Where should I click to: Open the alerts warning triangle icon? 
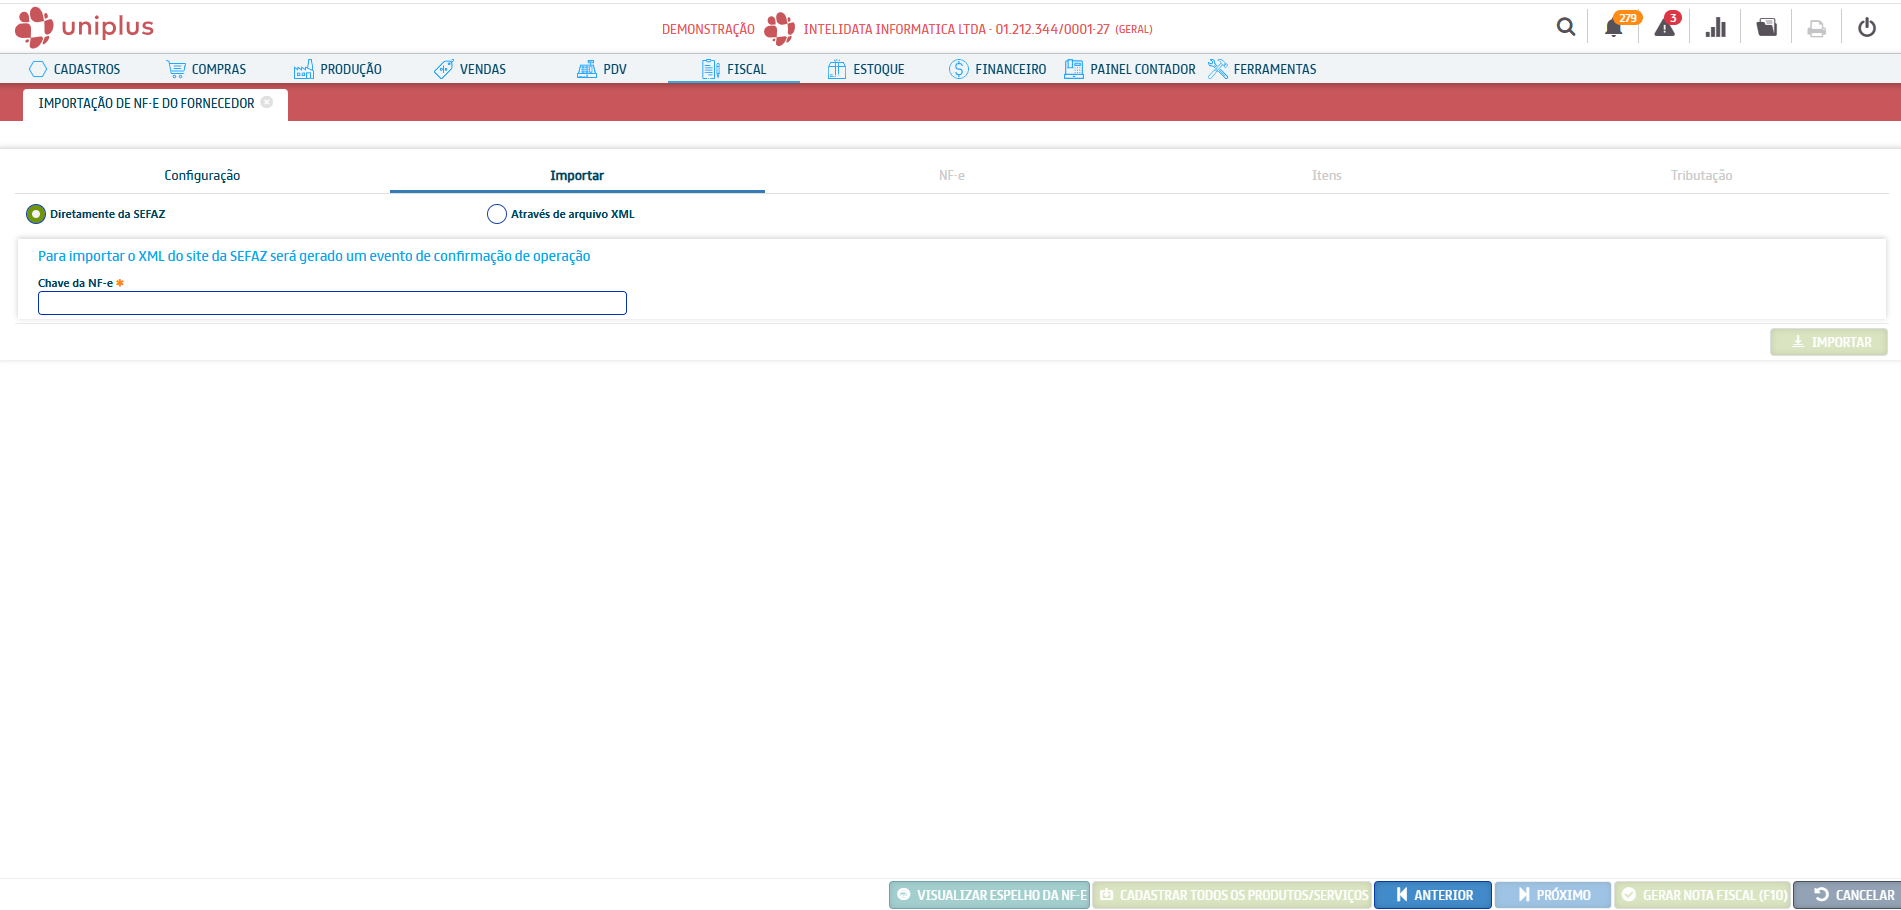point(1665,28)
